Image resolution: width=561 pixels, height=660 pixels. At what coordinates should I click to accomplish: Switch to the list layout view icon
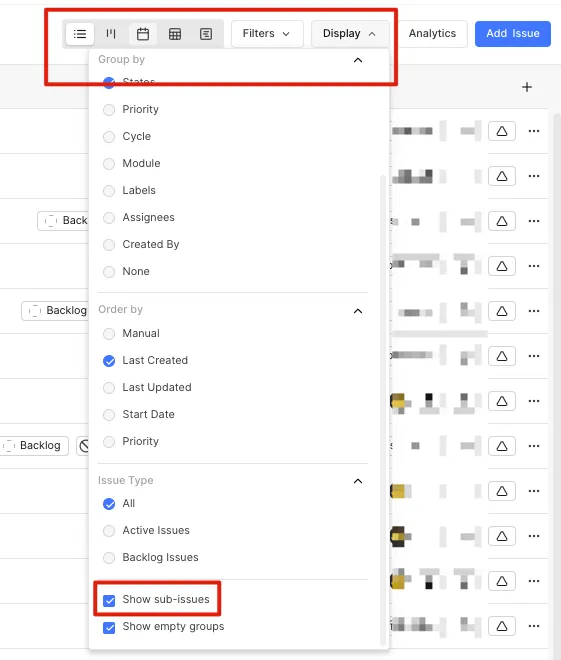pyautogui.click(x=80, y=34)
